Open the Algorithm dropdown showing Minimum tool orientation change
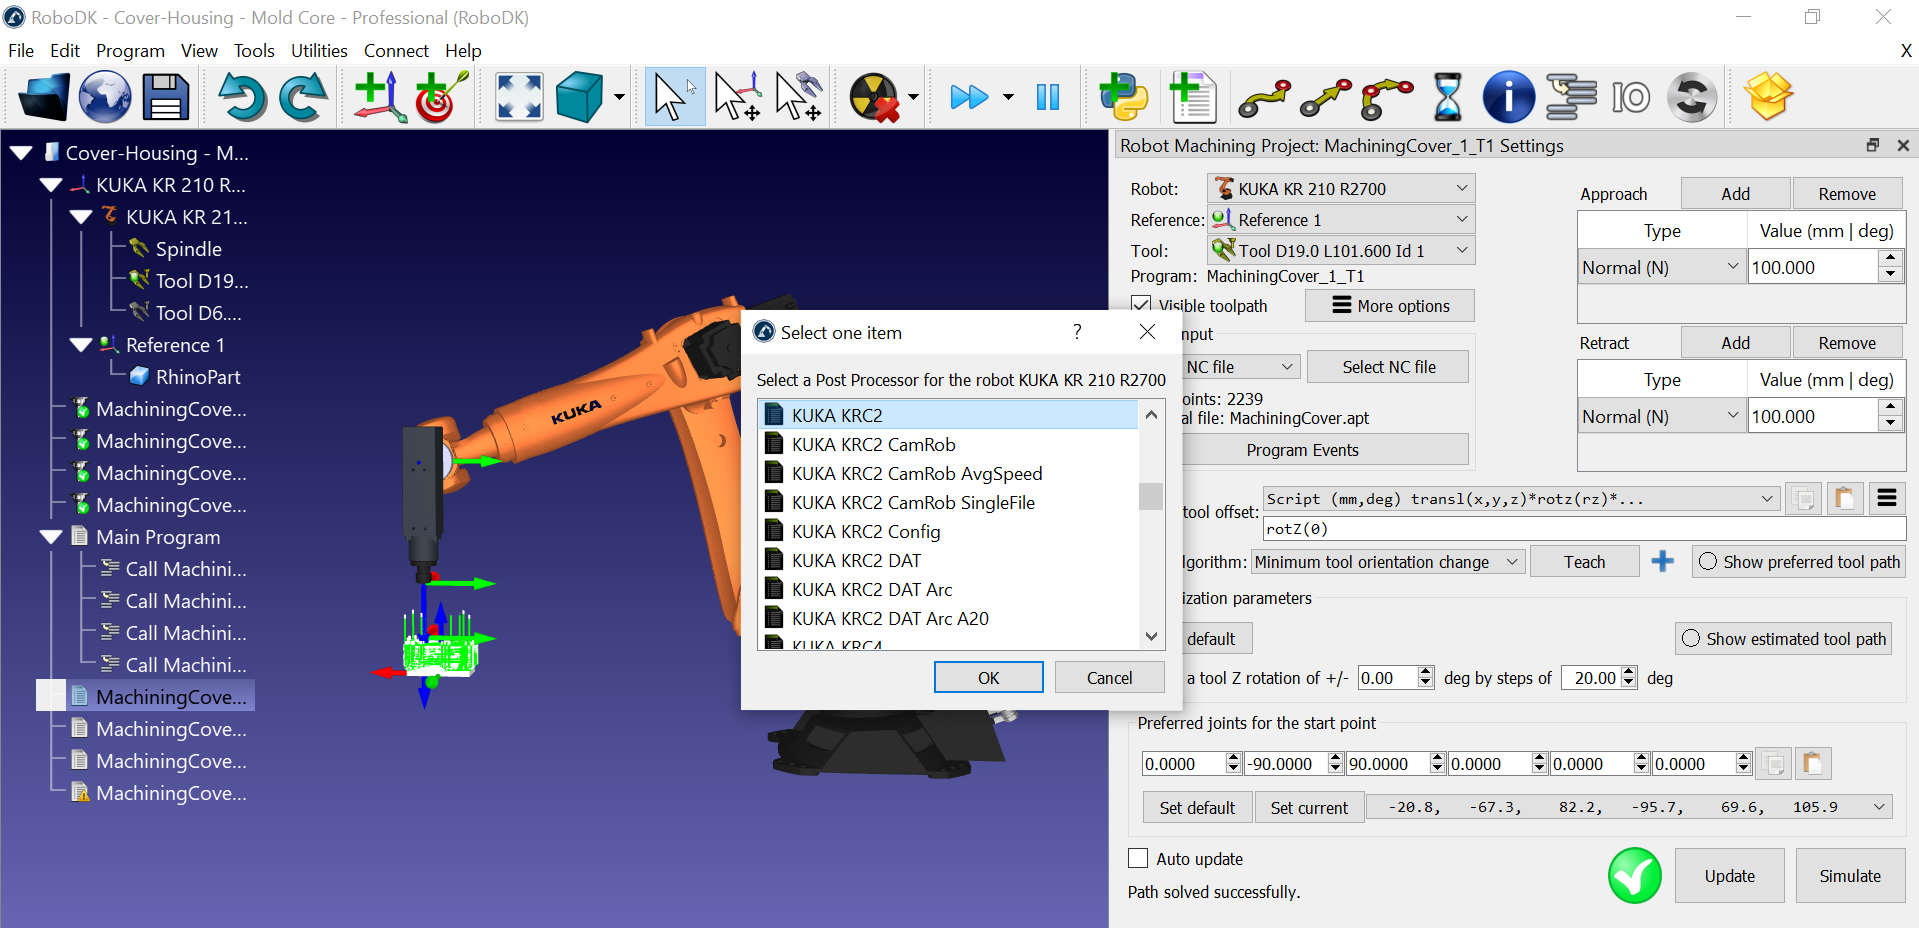1919x928 pixels. [1511, 562]
